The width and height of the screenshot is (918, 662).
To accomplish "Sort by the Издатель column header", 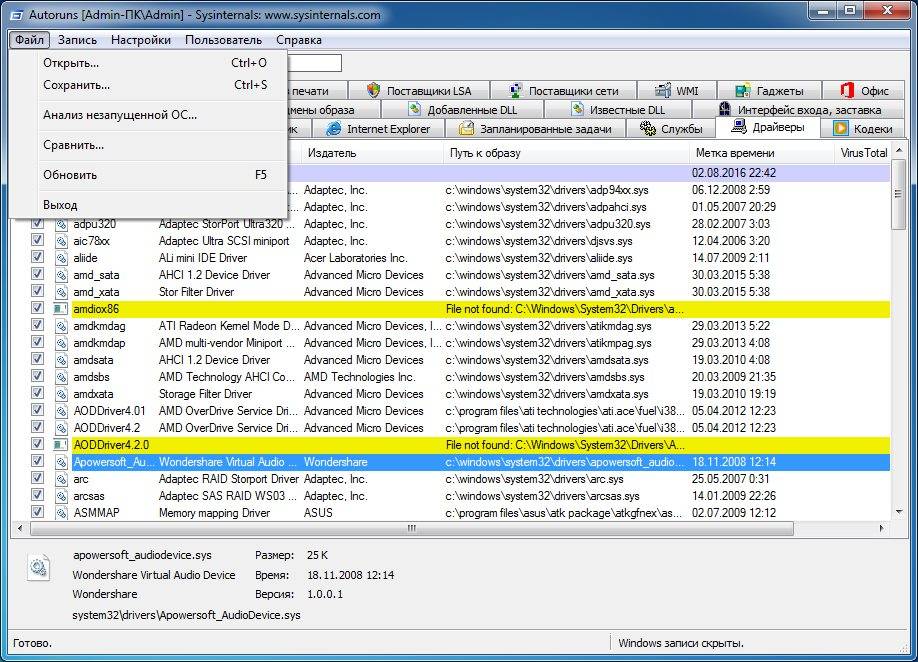I will click(372, 153).
